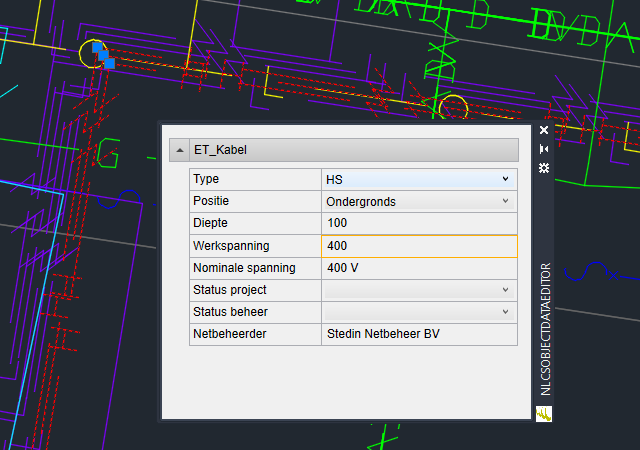Select the ET_Kabel header label
Viewport: 640px width, 450px height.
(x=220, y=150)
